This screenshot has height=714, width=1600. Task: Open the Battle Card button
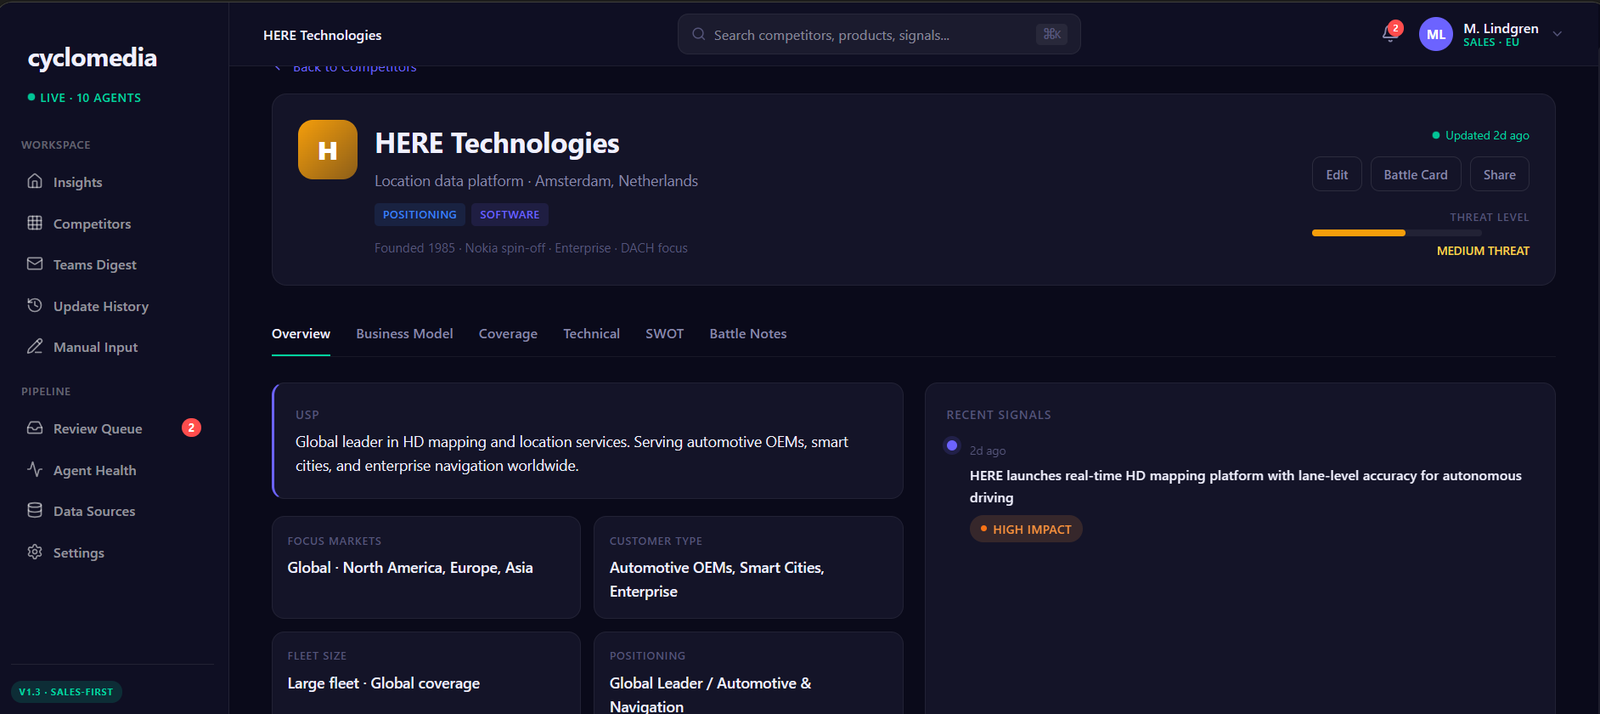tap(1416, 174)
